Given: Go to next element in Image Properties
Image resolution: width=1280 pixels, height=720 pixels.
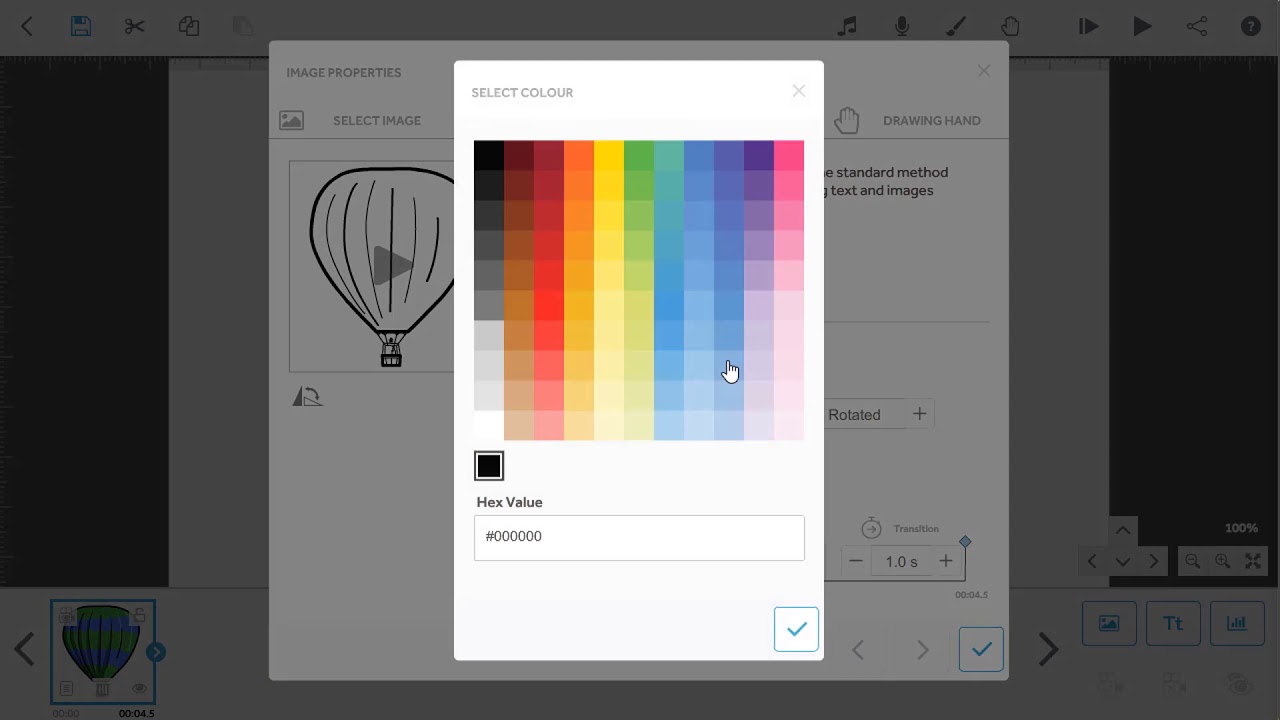Looking at the screenshot, I should click(x=922, y=650).
